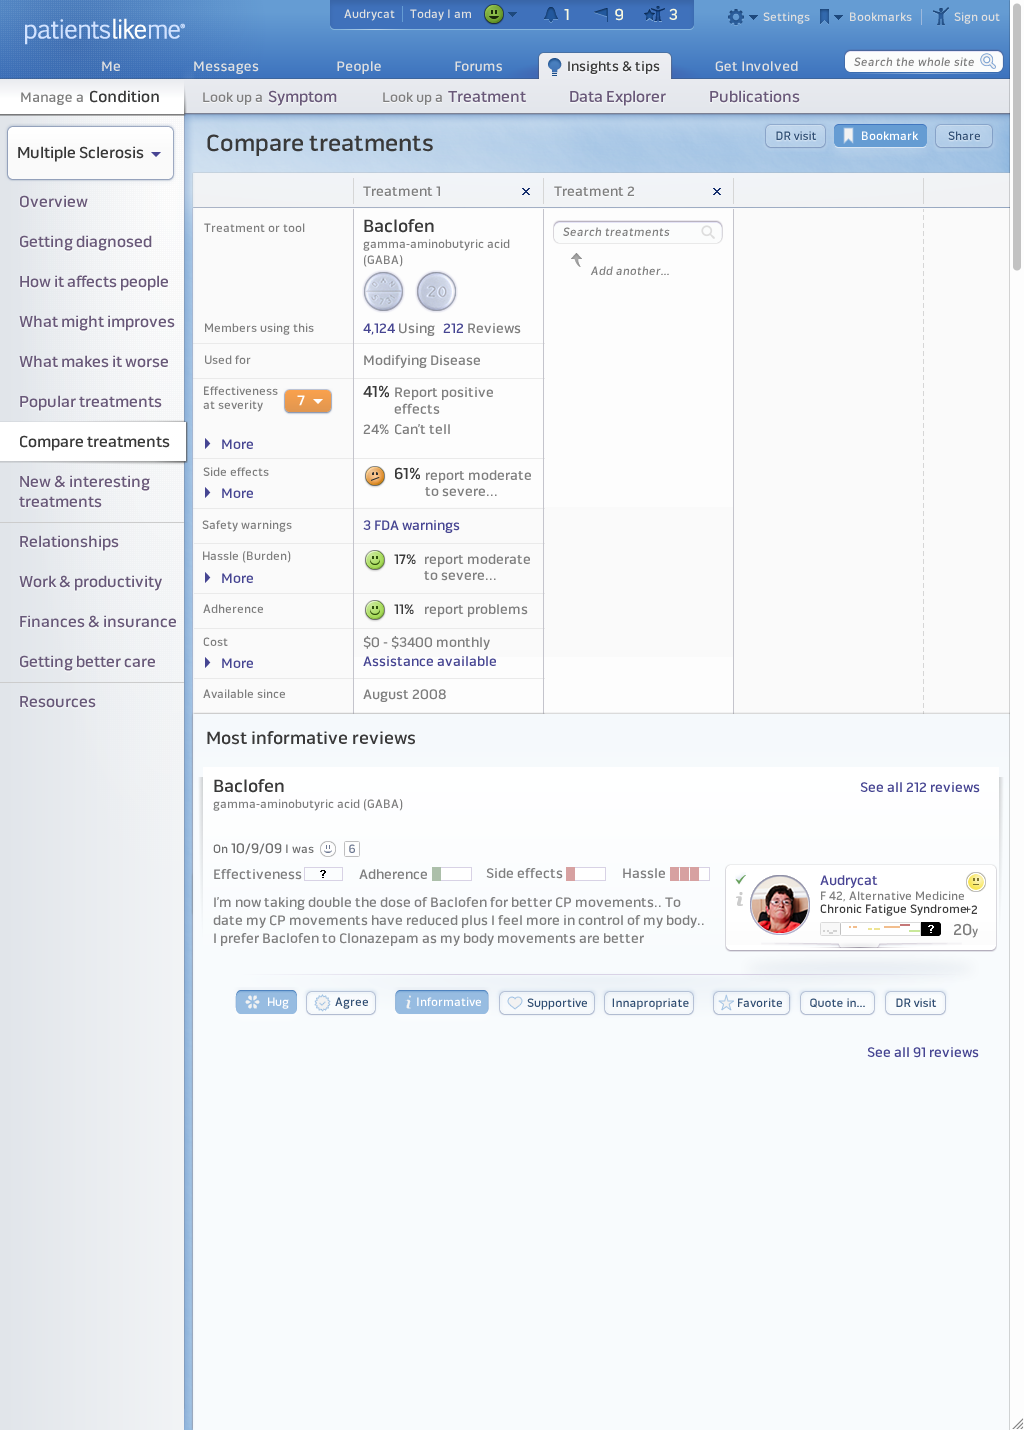Click See all 91 reviews link

(923, 1052)
